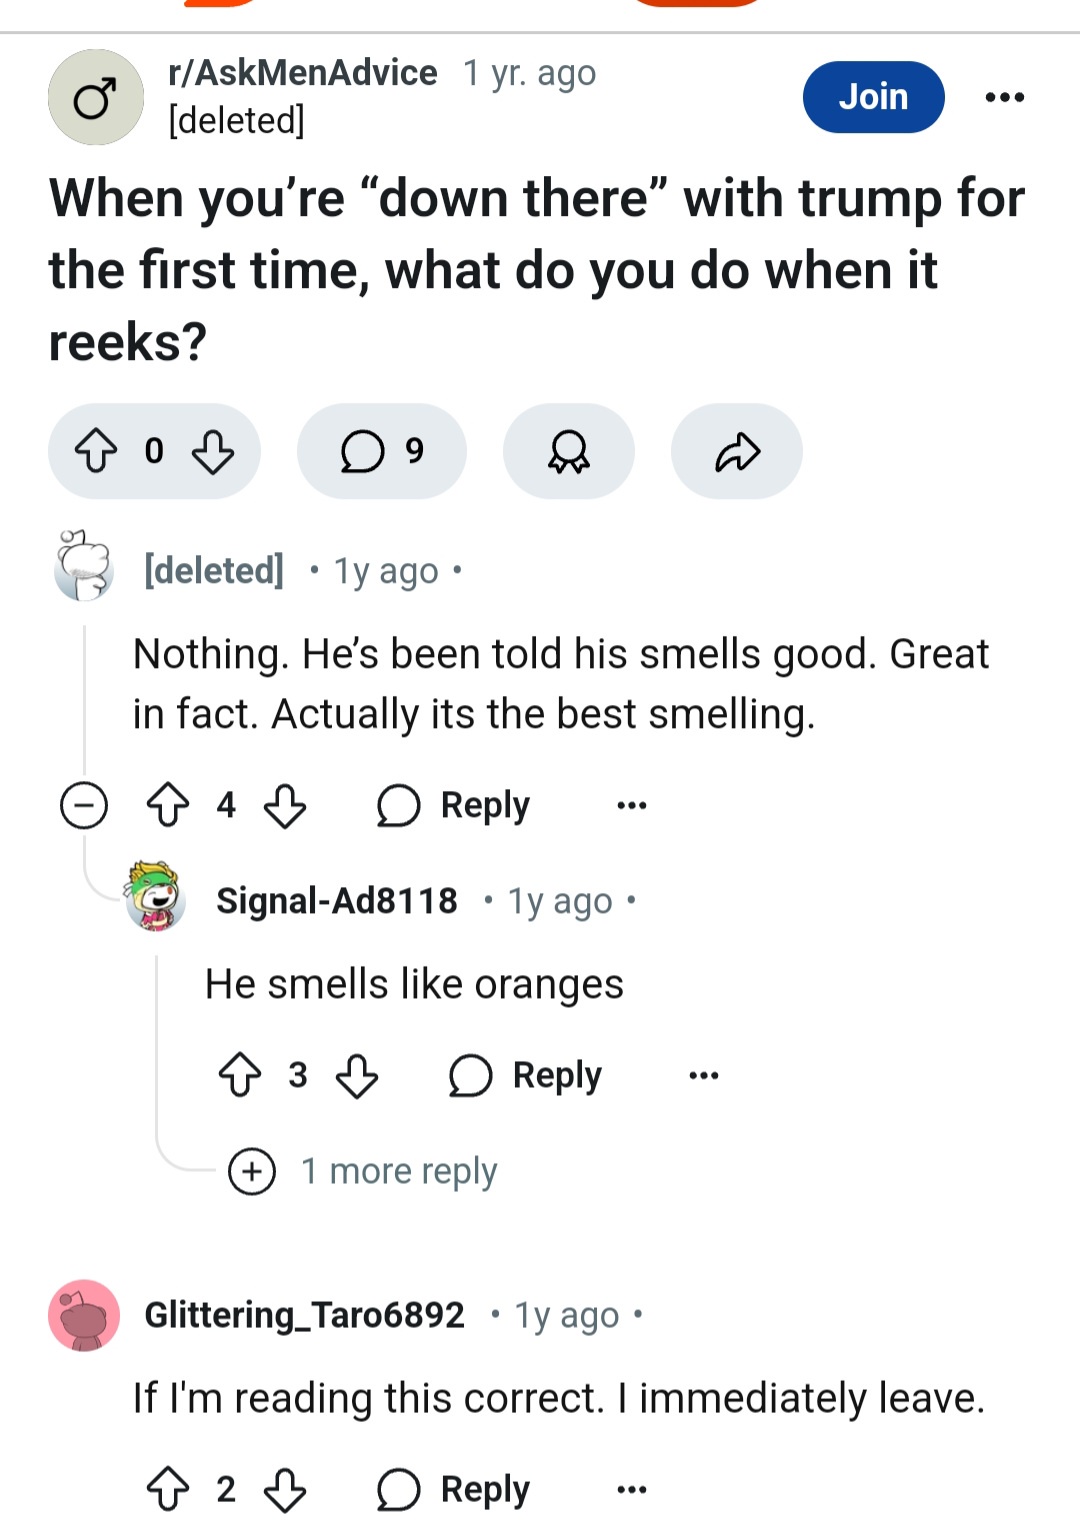Upvote the 'Nothing. He's been told' comment
Screen dimensions: 1080x1535
(x=168, y=805)
